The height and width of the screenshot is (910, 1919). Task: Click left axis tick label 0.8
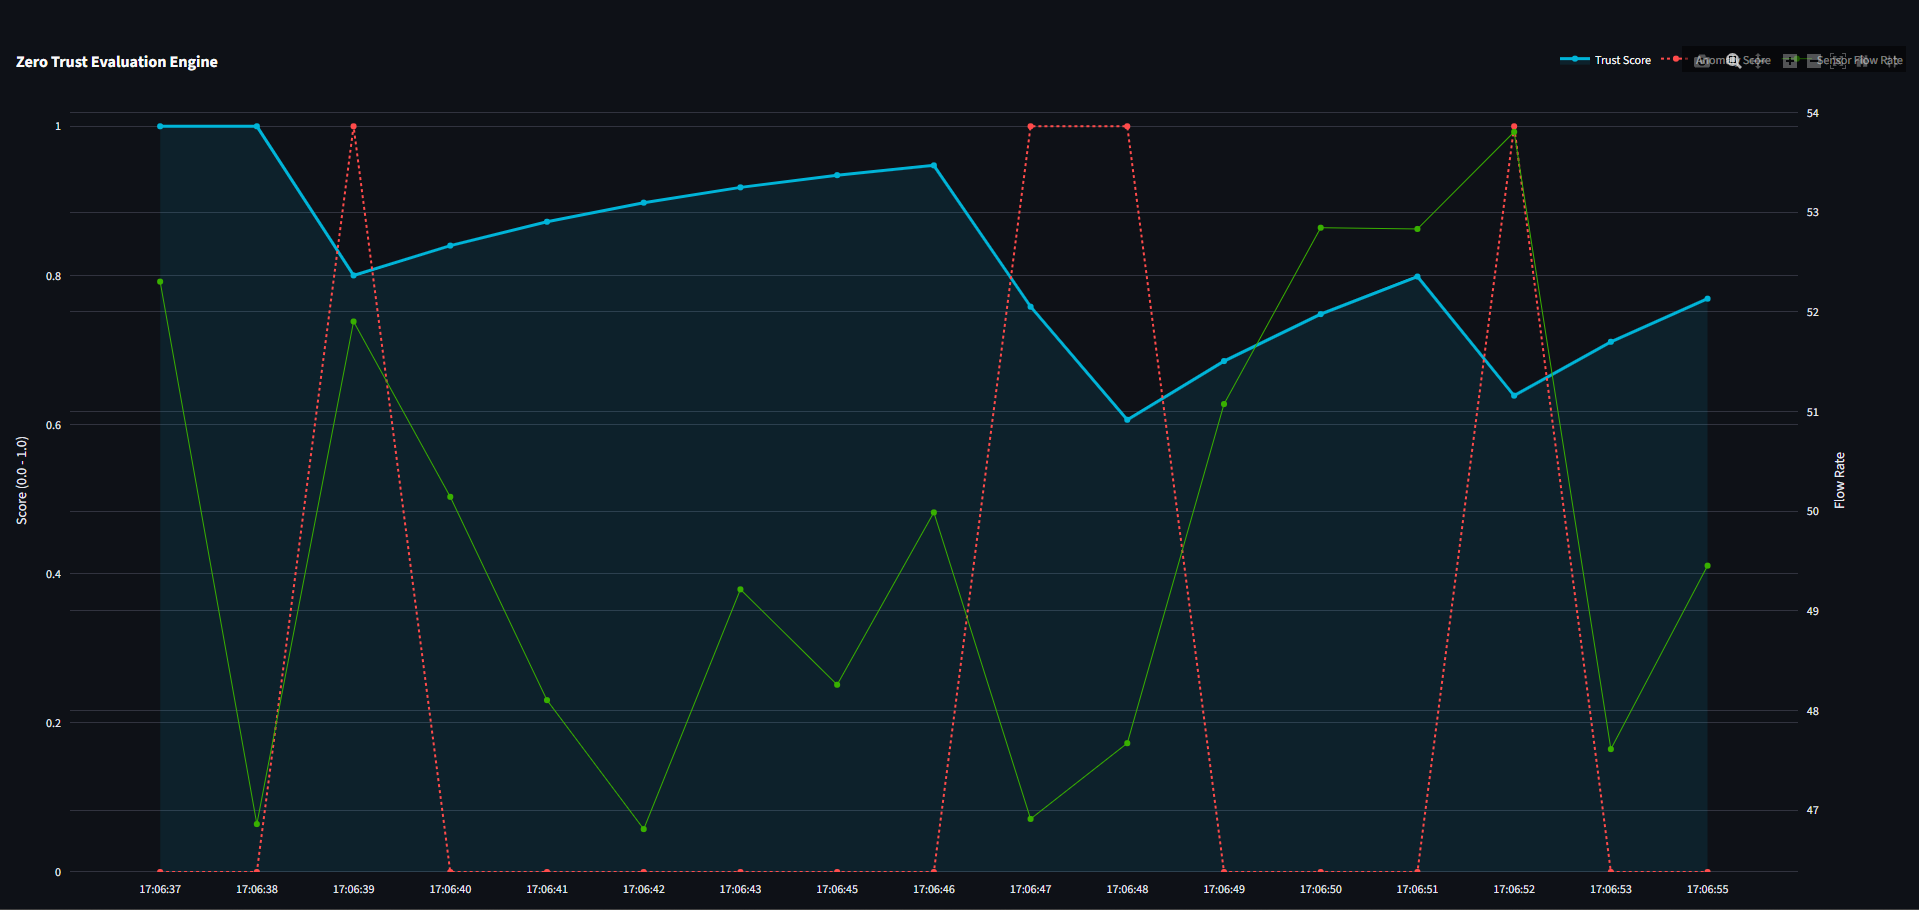click(x=54, y=276)
